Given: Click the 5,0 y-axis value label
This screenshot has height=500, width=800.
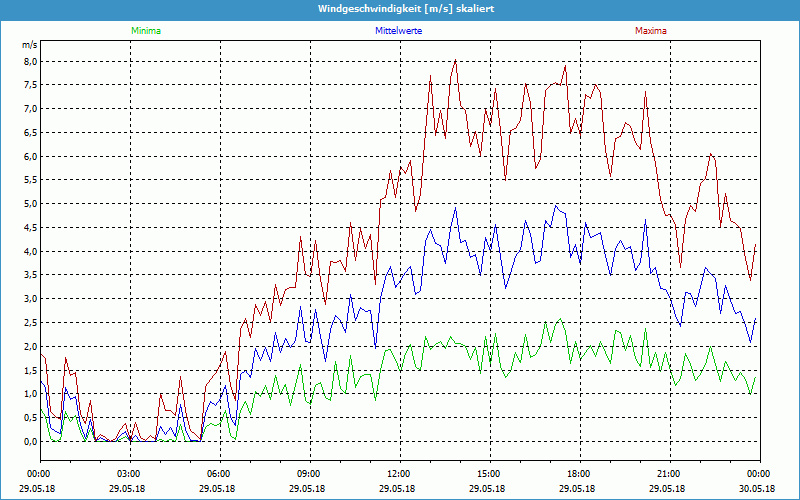Looking at the screenshot, I should coord(30,204).
